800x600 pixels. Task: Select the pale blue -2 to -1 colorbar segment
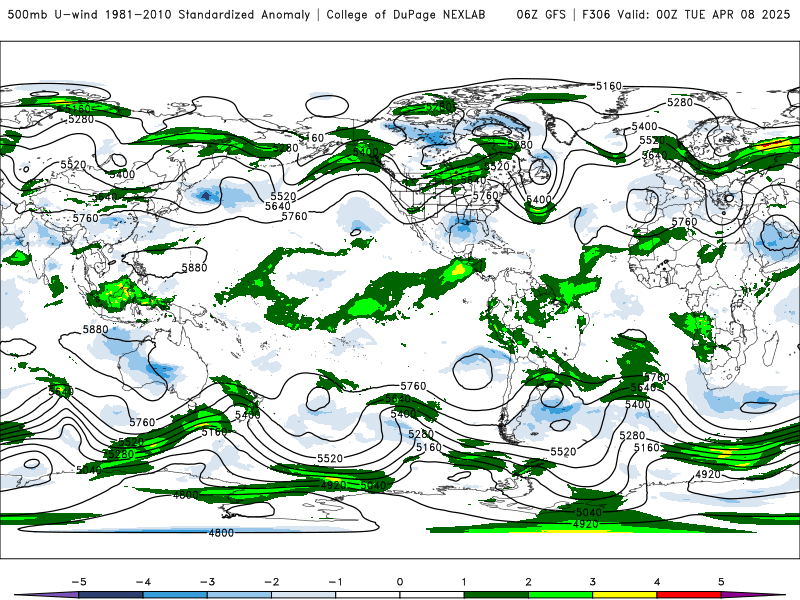pos(304,595)
